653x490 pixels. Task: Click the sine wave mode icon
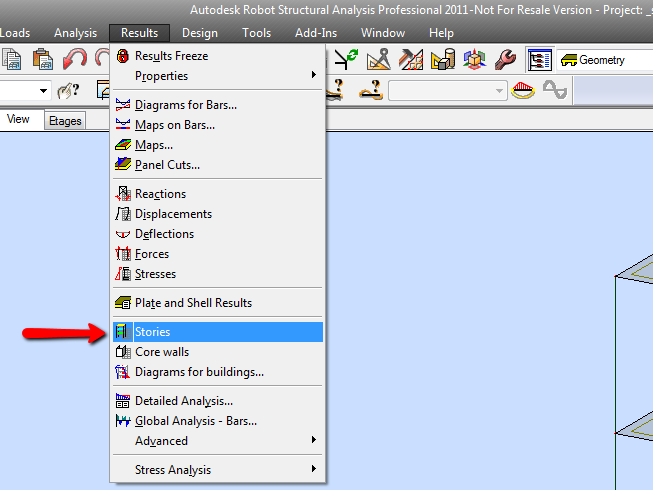(555, 90)
